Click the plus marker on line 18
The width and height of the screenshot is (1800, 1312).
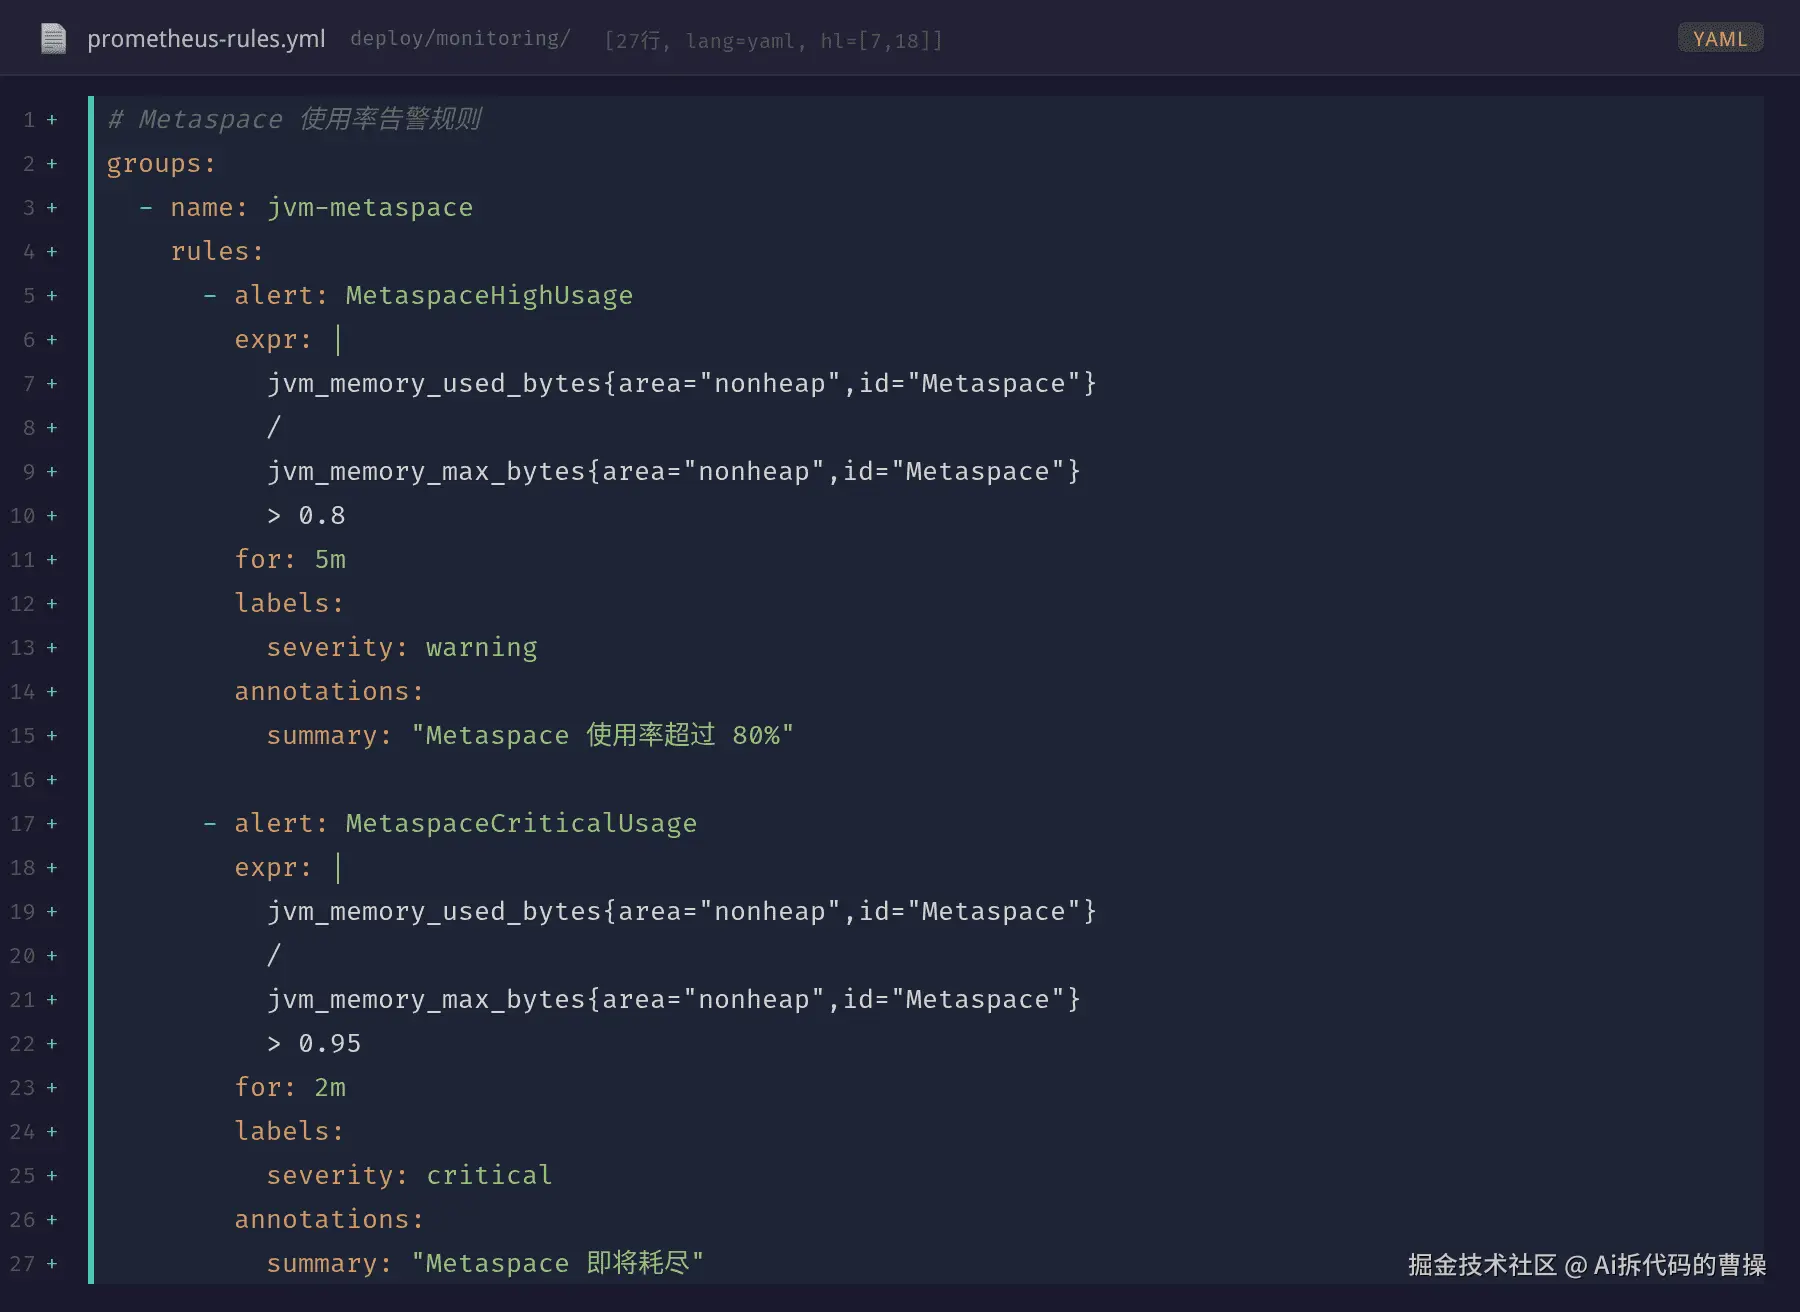[52, 868]
